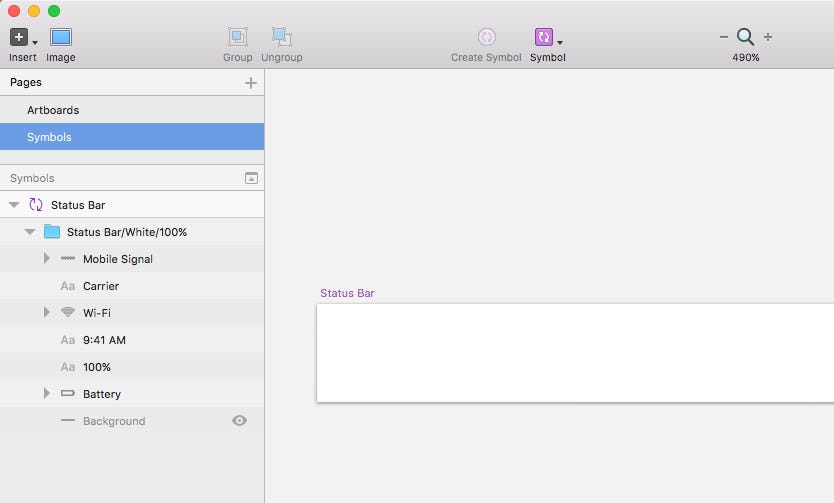Click the blue folder group icon
The height and width of the screenshot is (503, 834).
(x=52, y=231)
